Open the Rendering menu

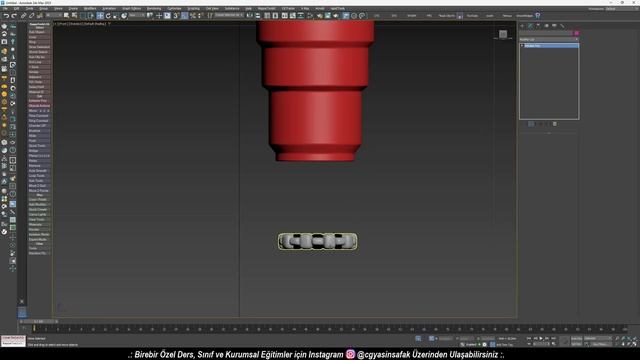click(x=154, y=8)
